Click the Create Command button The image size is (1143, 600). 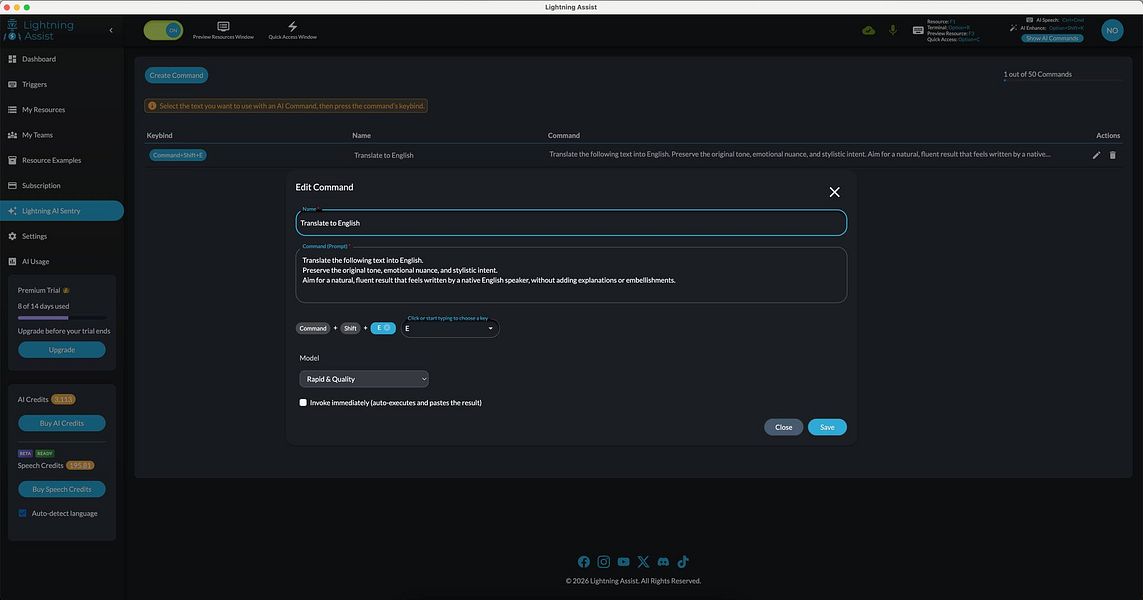click(x=176, y=75)
